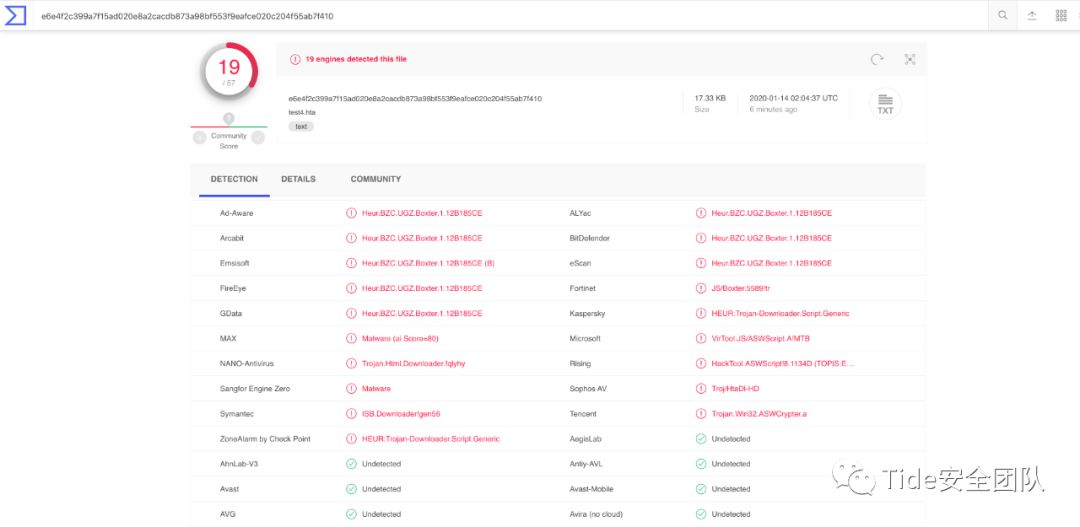Click the green check in Antiy-AVL row
Screen dimensions: 1080x527
tap(700, 464)
